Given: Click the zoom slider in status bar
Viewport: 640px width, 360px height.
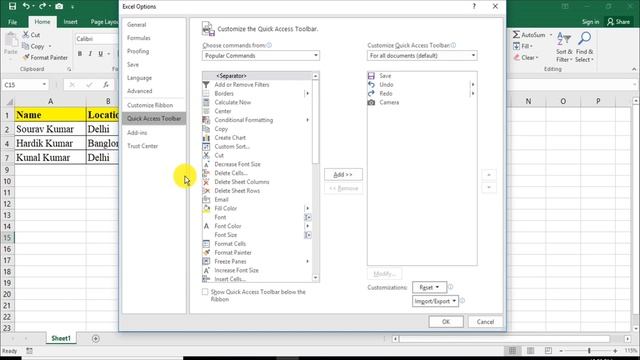Looking at the screenshot, I should [x=589, y=351].
